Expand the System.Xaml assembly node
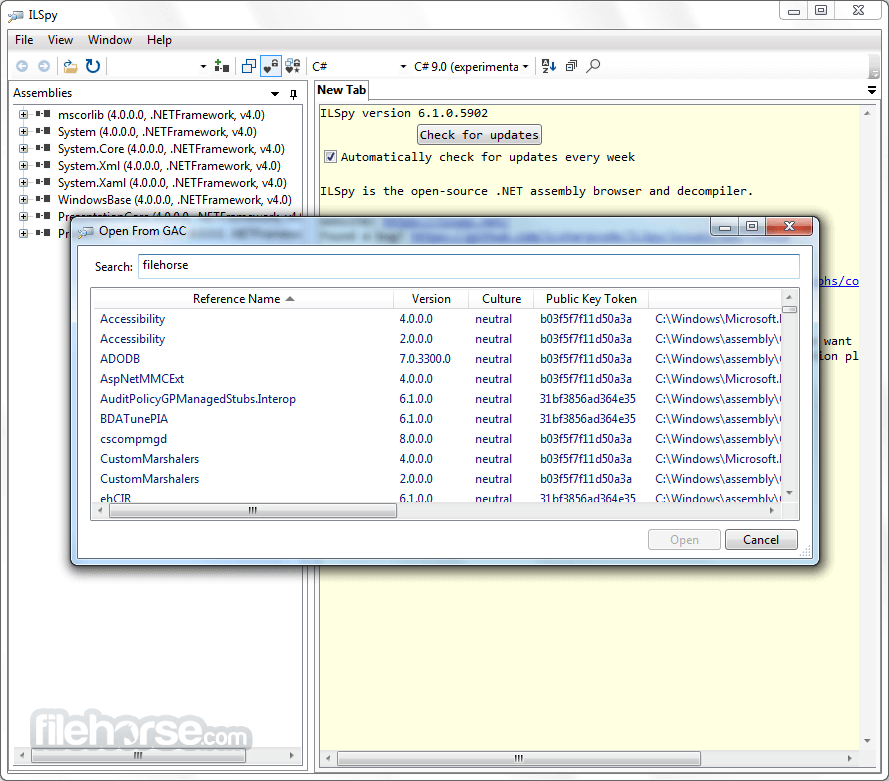889x781 pixels. (23, 182)
